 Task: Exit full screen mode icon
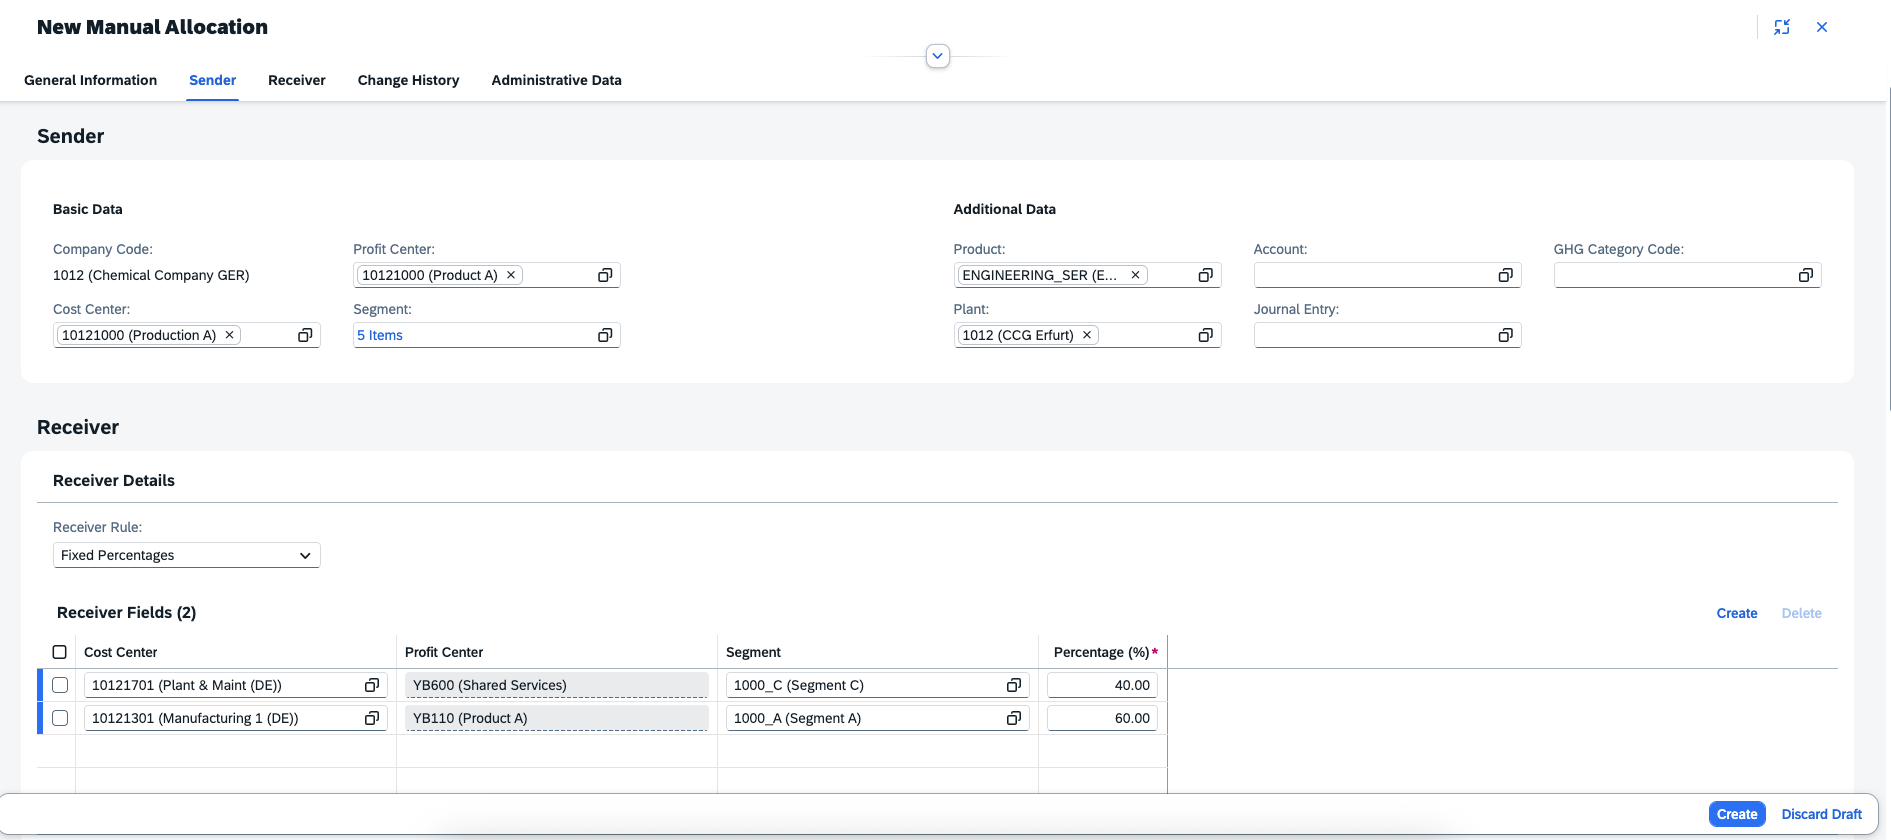pos(1782,27)
